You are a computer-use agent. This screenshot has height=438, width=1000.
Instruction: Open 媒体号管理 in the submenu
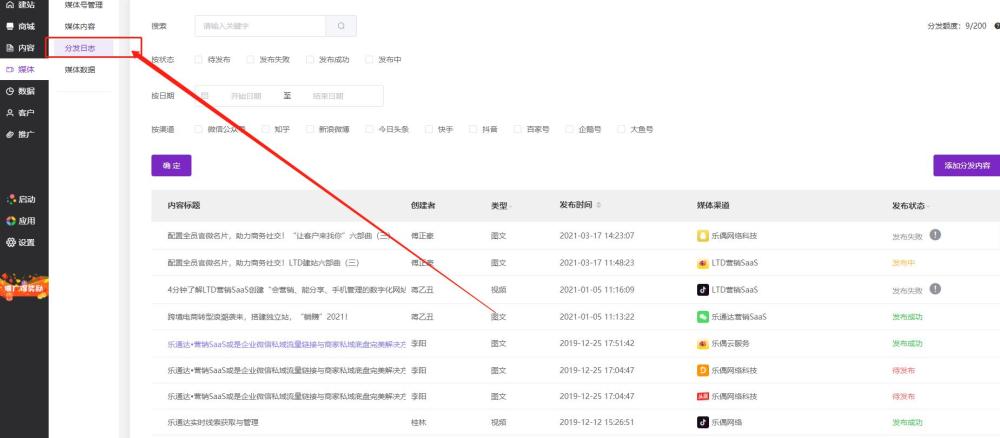tap(84, 5)
